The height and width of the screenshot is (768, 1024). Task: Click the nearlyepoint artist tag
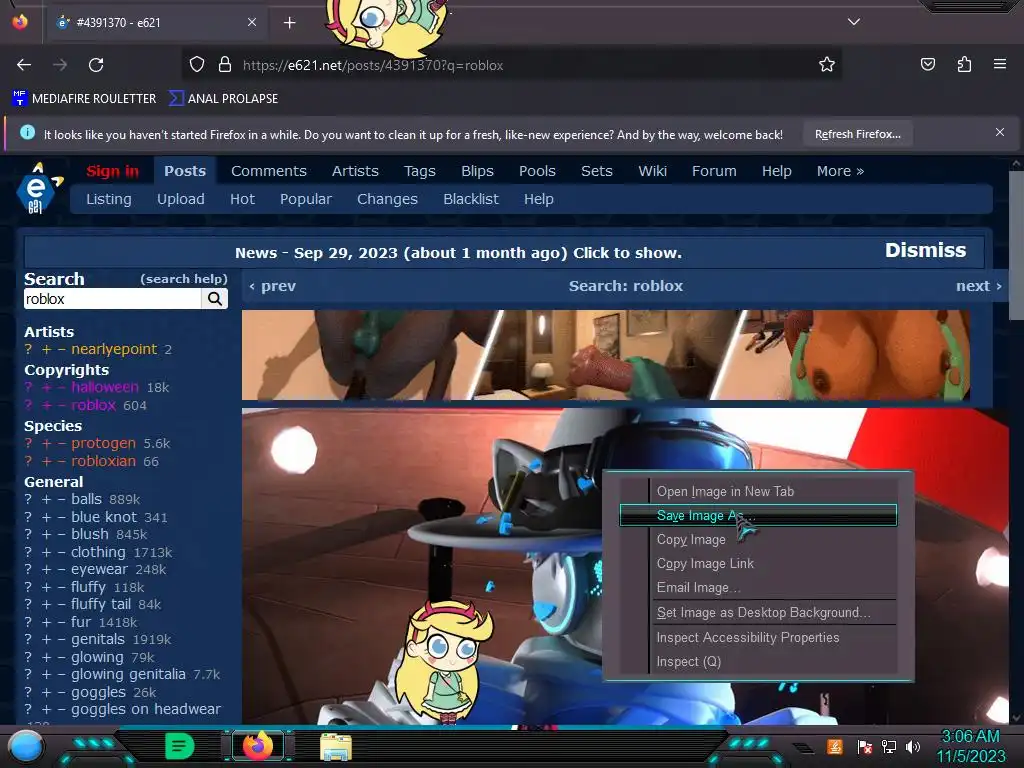click(x=114, y=349)
